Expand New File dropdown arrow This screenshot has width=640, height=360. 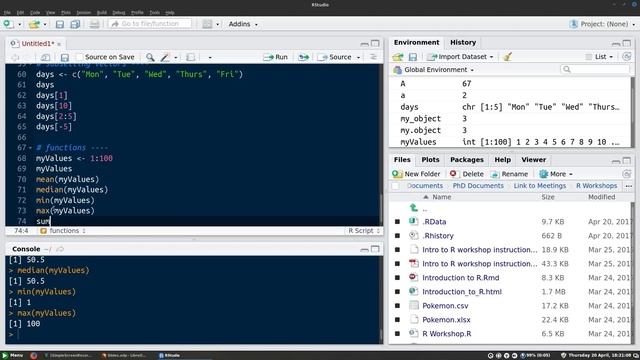(x=19, y=24)
